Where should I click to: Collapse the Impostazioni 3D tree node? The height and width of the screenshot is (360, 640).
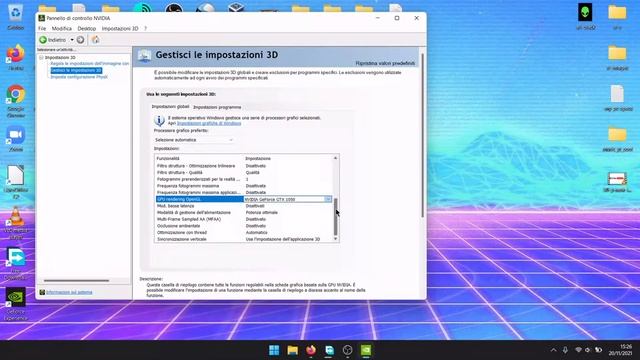(x=41, y=58)
